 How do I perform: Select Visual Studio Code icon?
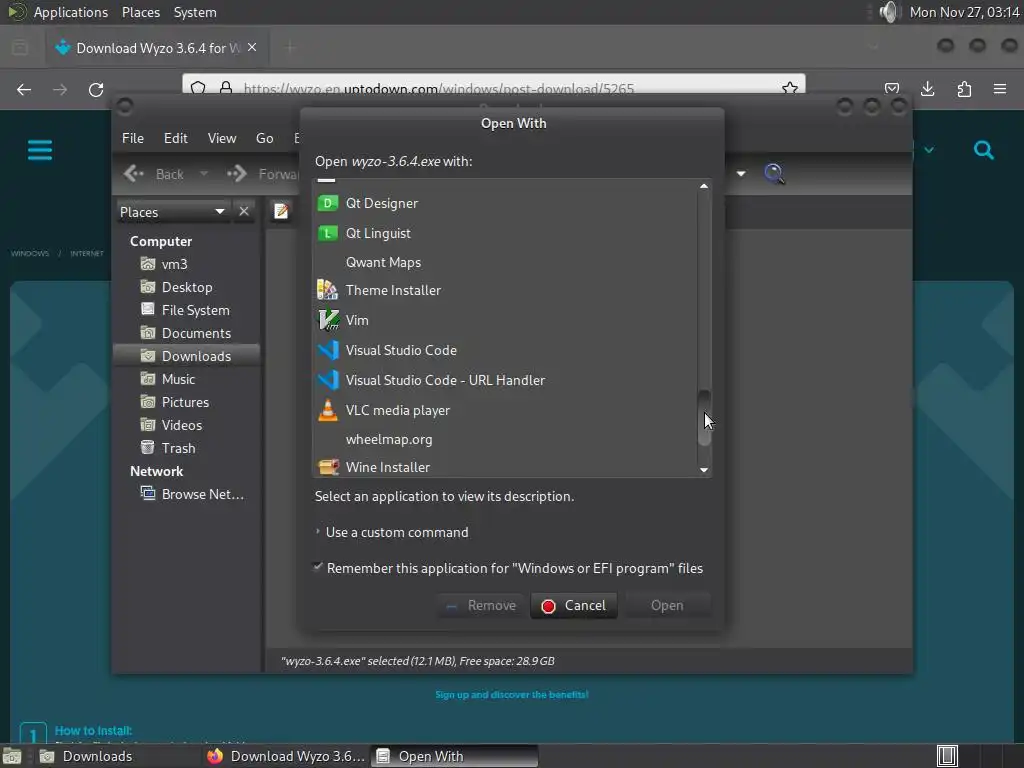click(x=328, y=350)
